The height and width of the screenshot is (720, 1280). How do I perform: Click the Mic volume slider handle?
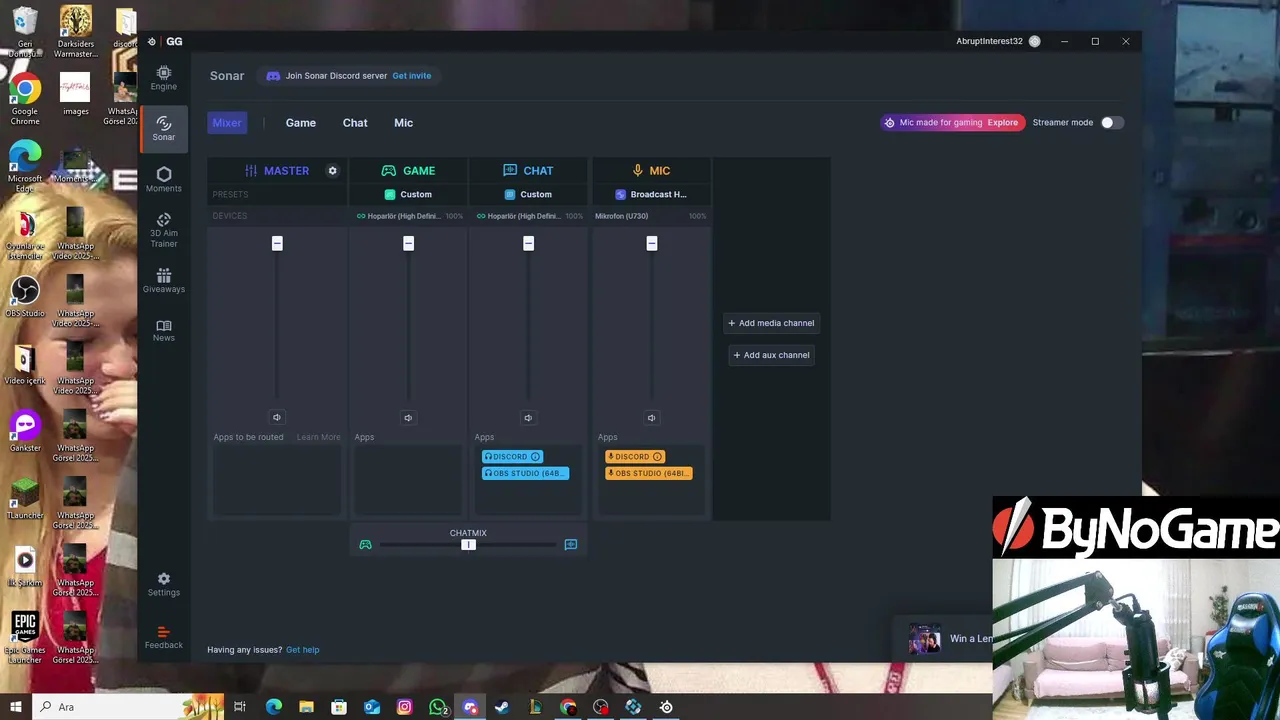click(651, 244)
